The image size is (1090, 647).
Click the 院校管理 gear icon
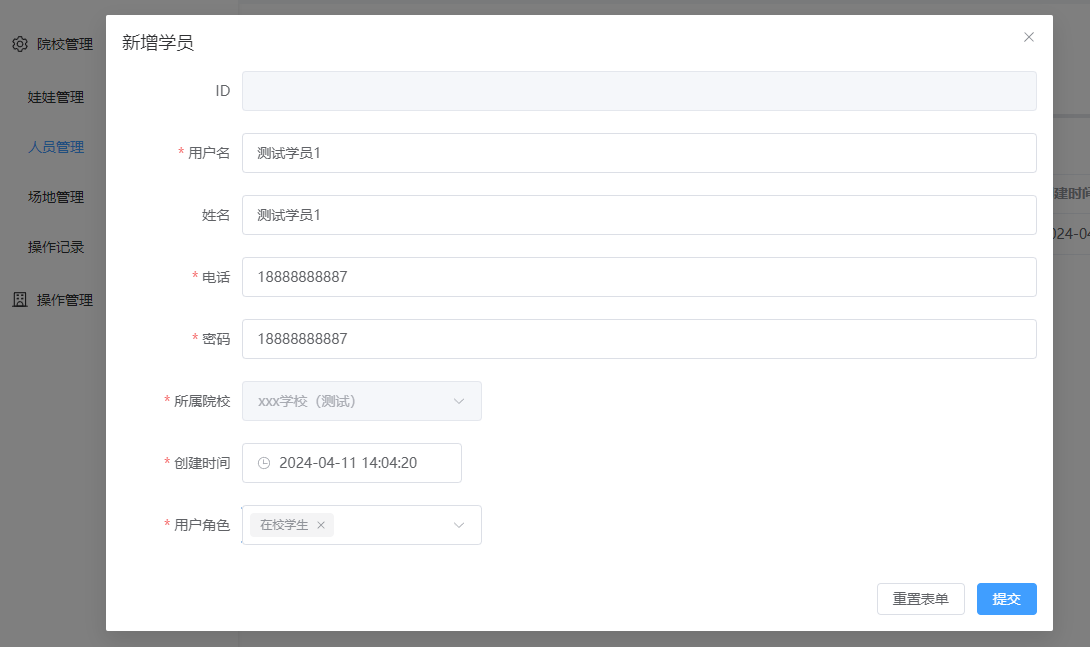click(x=20, y=44)
